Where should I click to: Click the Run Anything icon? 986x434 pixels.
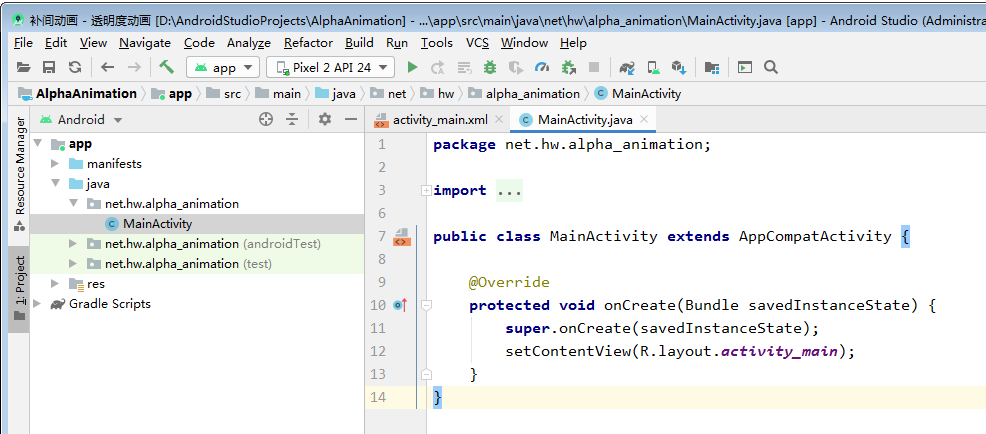(x=745, y=67)
